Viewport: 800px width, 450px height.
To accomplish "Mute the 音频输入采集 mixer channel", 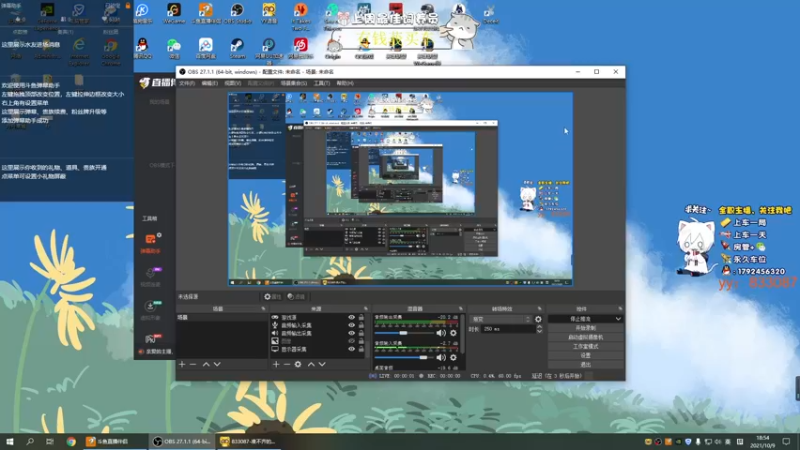I will (x=441, y=358).
